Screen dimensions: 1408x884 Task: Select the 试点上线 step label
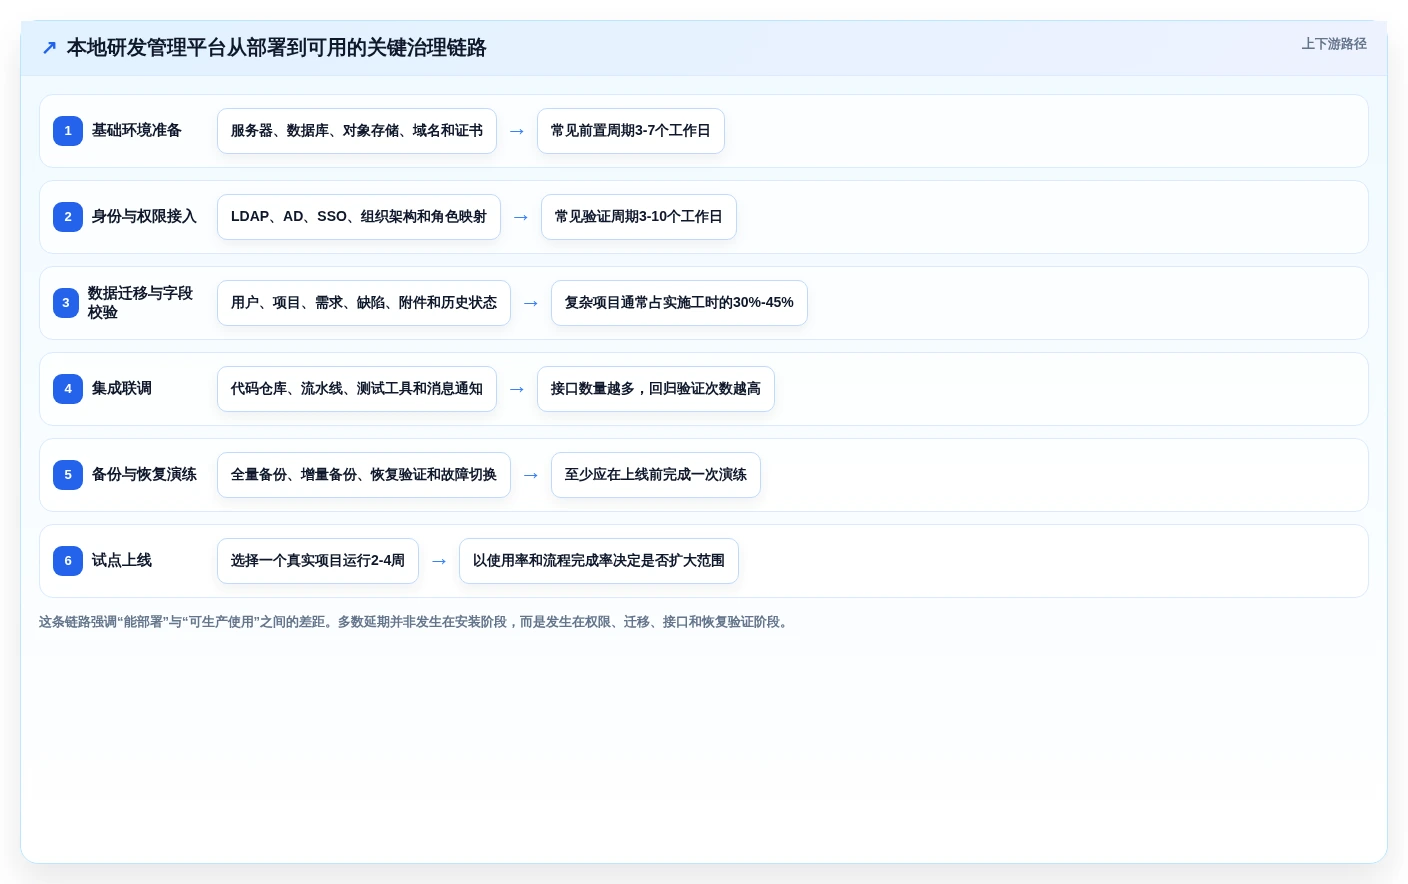coord(122,560)
